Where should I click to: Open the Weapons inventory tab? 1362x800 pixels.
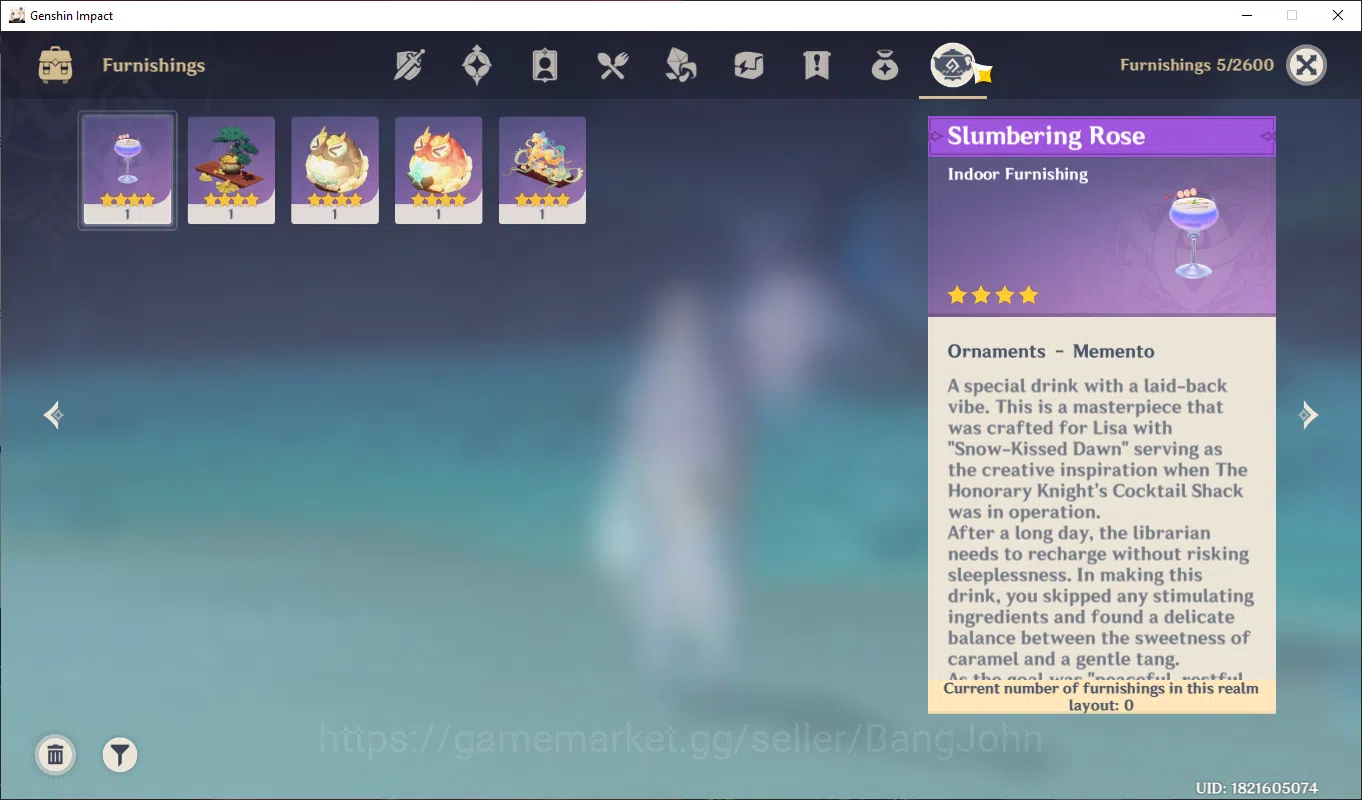(x=409, y=66)
